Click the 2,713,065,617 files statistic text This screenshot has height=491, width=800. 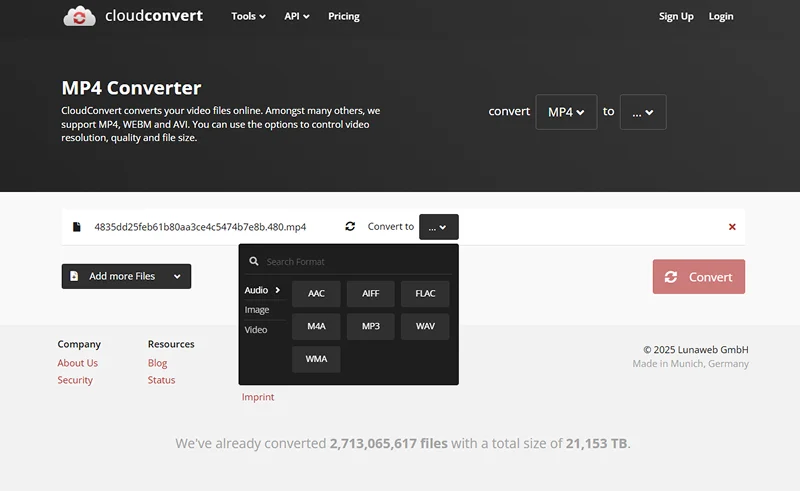tap(388, 443)
